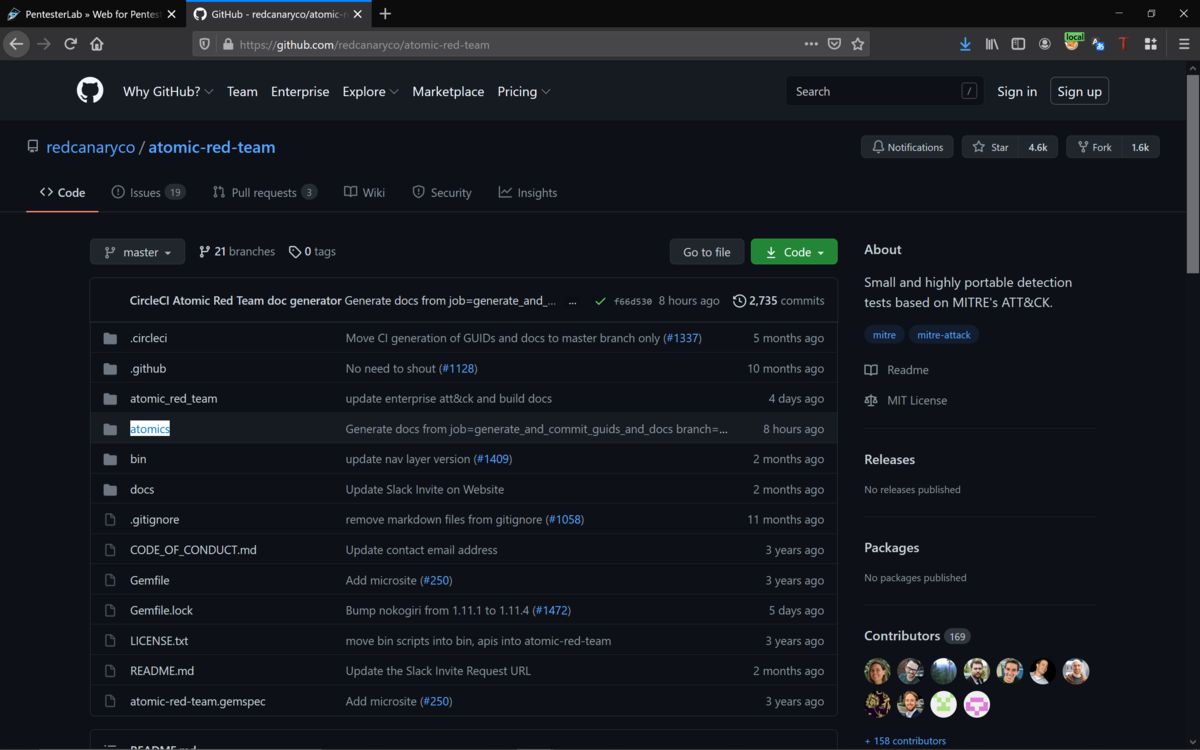Click the red T extension icon

click(x=1124, y=44)
